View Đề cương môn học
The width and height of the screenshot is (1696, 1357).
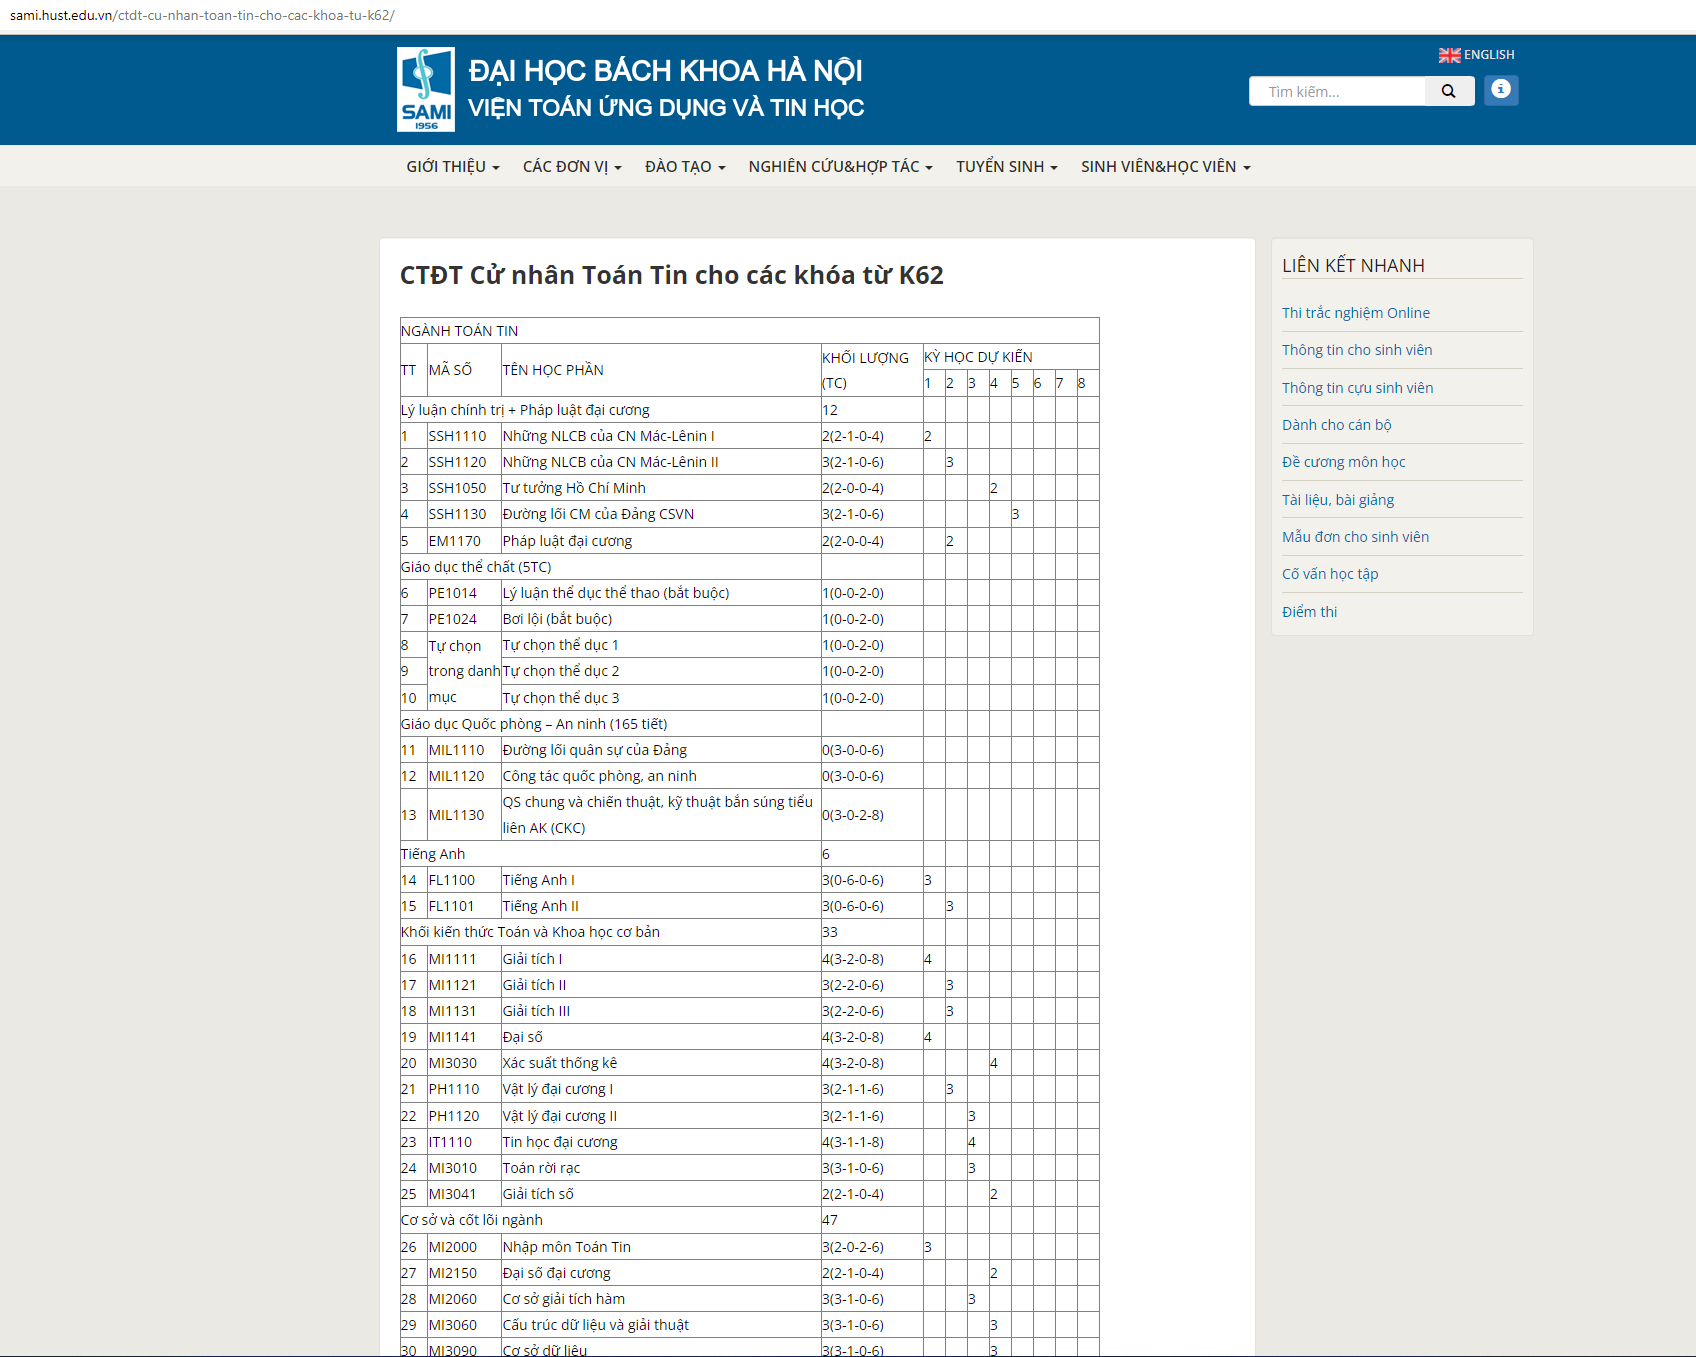pyautogui.click(x=1344, y=461)
